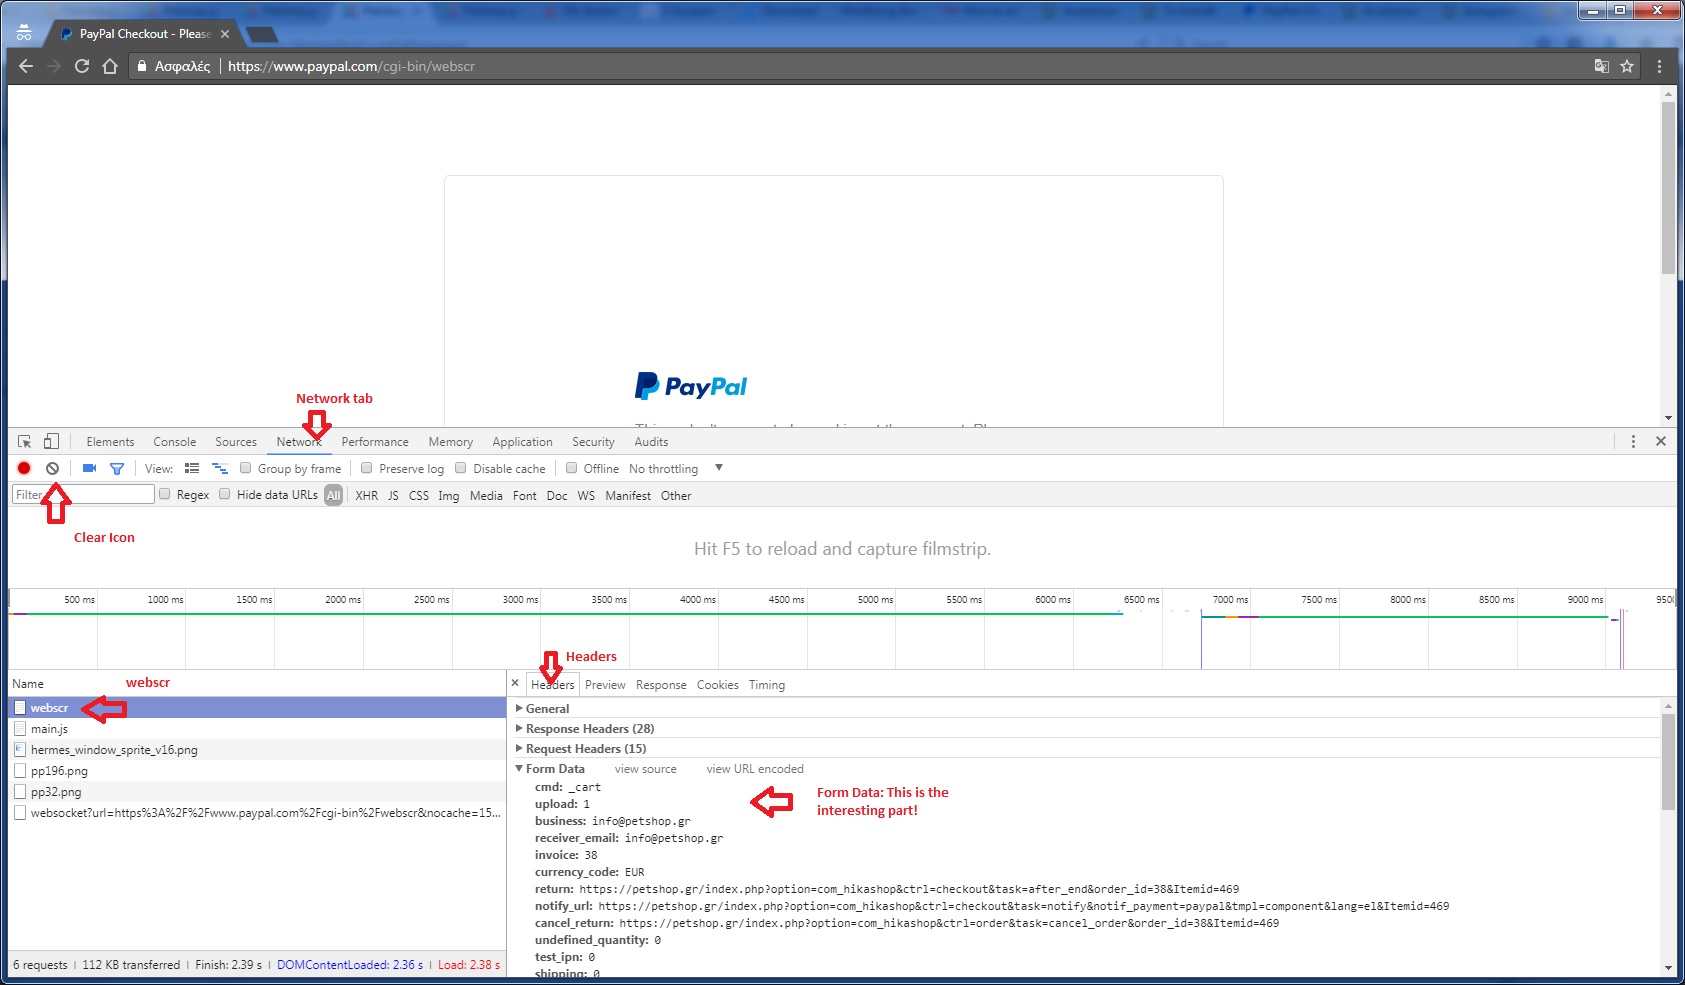
Task: Switch to the Console tab
Action: [175, 441]
